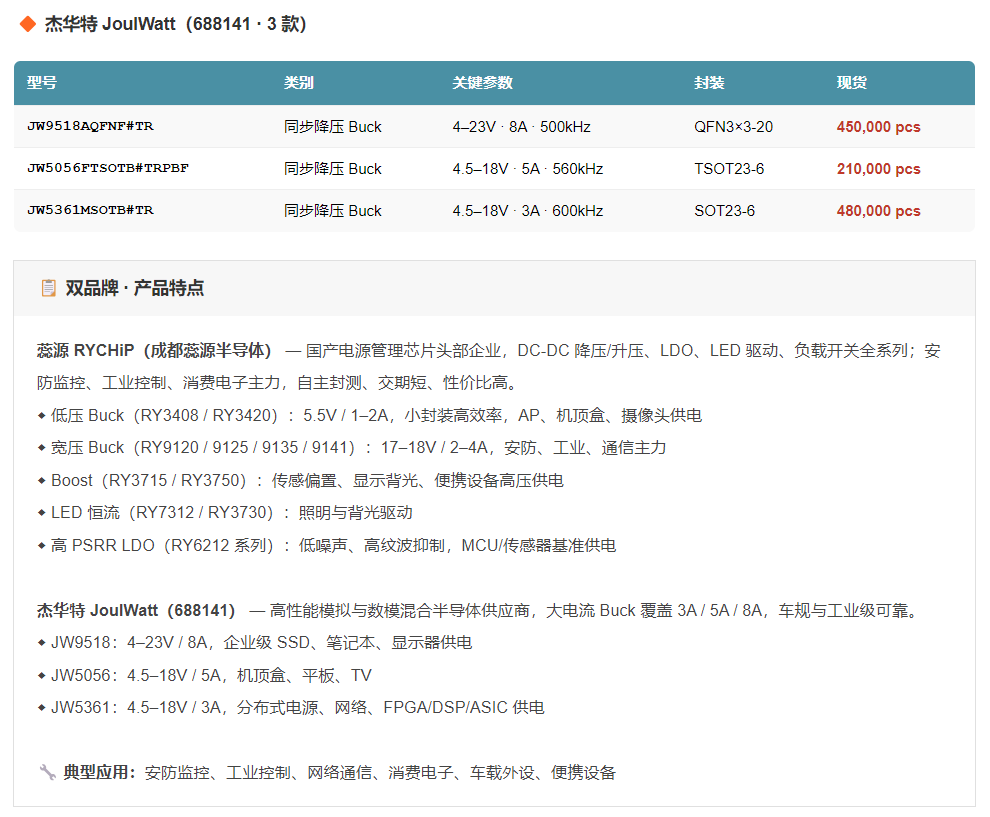Select part number JW9518AQFNF#TR
This screenshot has height=817, width=990.
tap(90, 126)
